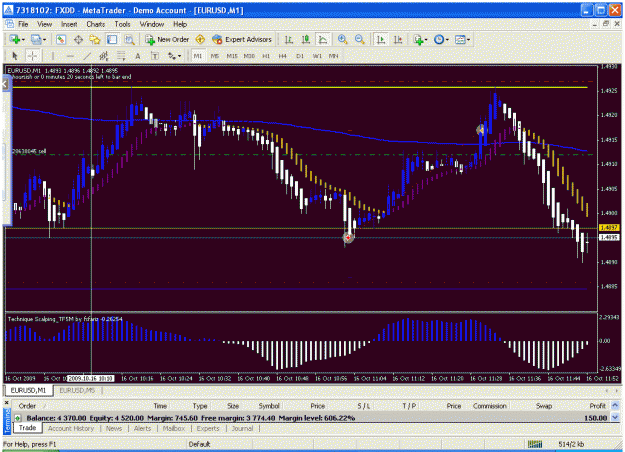Sort trades by Commission column header
The height and width of the screenshot is (452, 625).
point(489,406)
